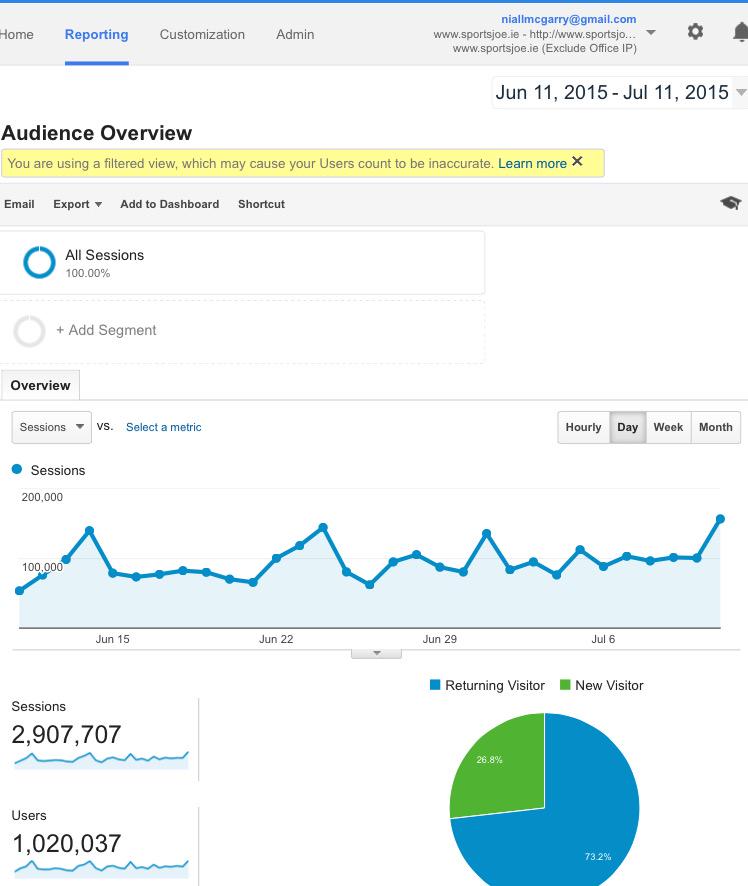Click the last data point on sessions chart
The image size is (748, 886).
click(720, 519)
